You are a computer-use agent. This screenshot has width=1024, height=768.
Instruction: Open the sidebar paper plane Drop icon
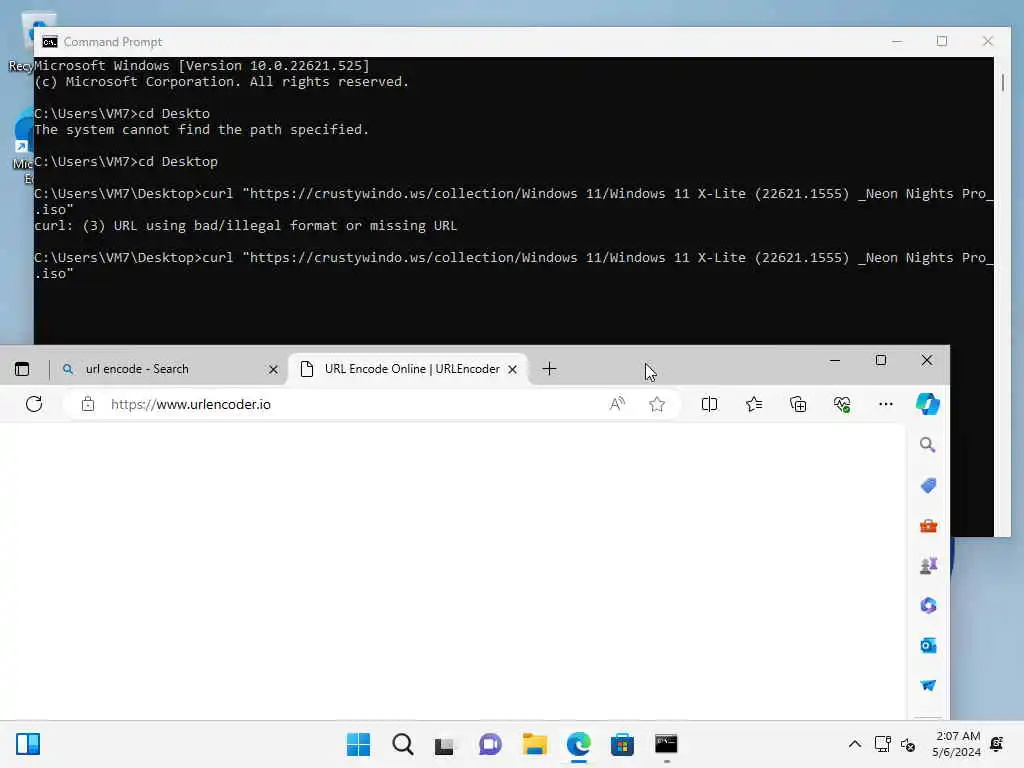928,685
